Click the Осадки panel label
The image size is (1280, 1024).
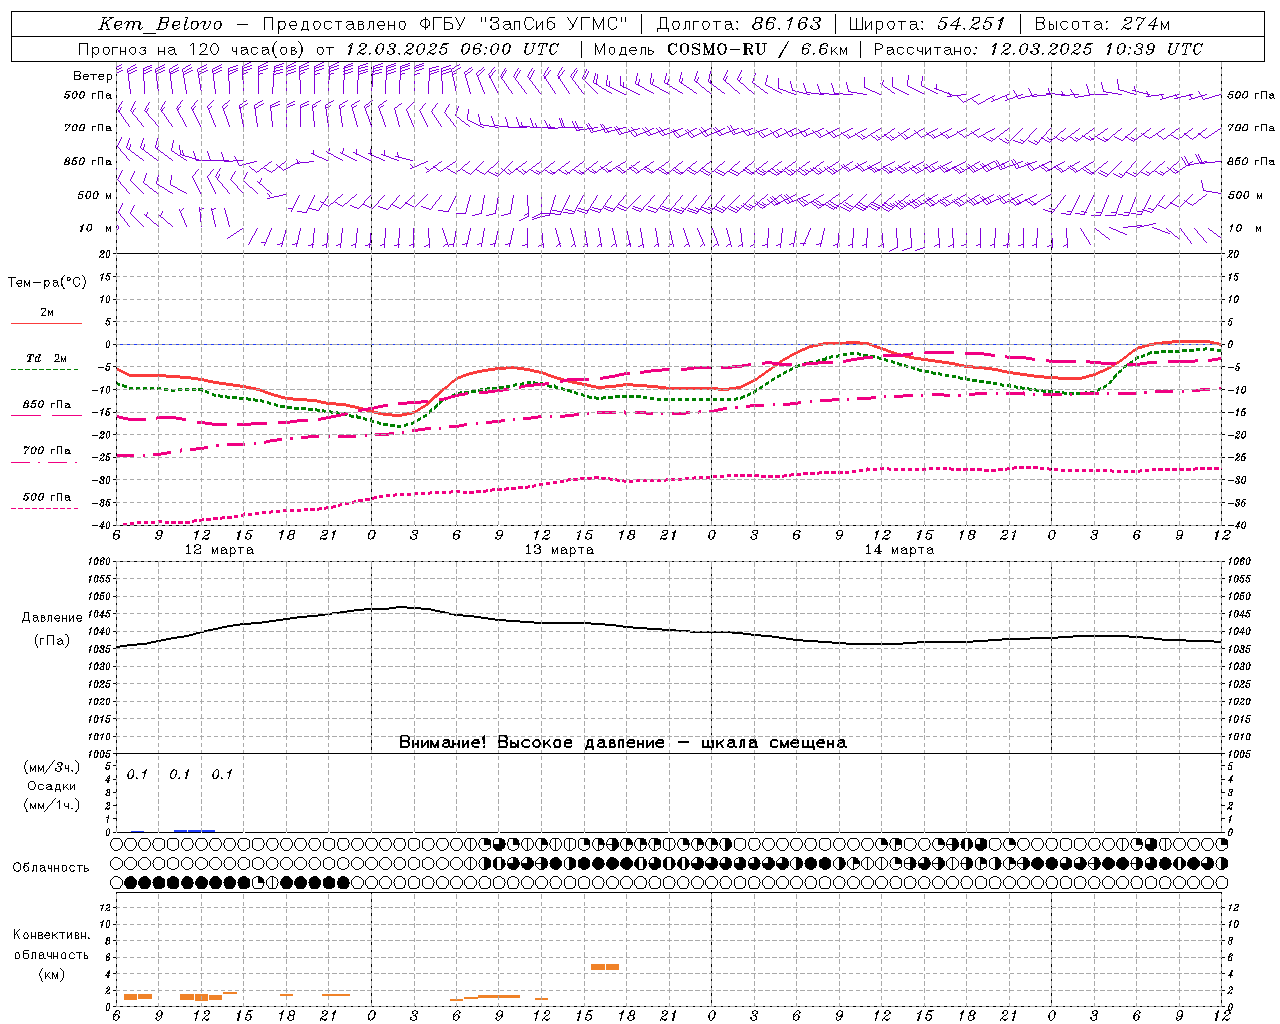52,786
